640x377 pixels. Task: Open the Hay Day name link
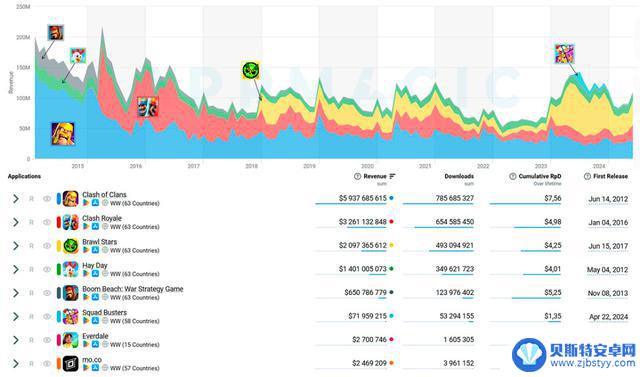coord(95,266)
